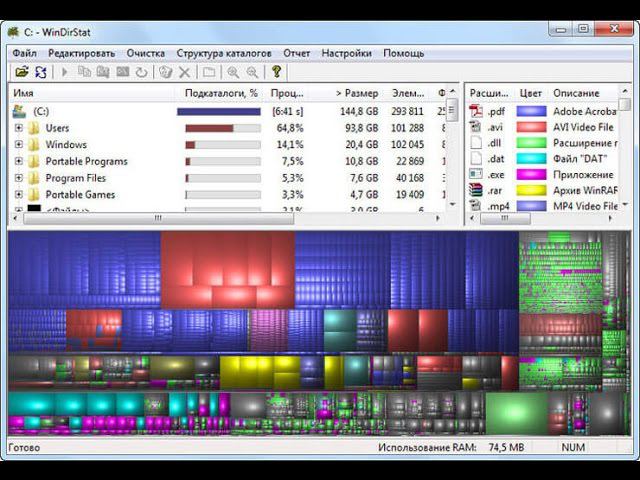Viewport: 640px width, 480px height.
Task: Open the Файл menu
Action: click(24, 53)
